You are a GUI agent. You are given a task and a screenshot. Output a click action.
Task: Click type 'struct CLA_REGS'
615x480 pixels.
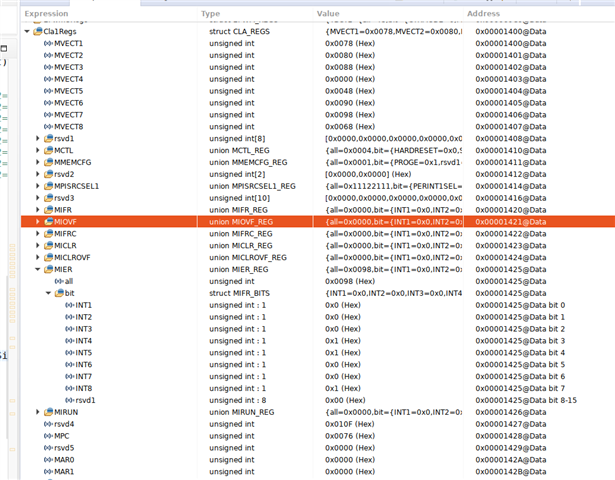point(239,31)
